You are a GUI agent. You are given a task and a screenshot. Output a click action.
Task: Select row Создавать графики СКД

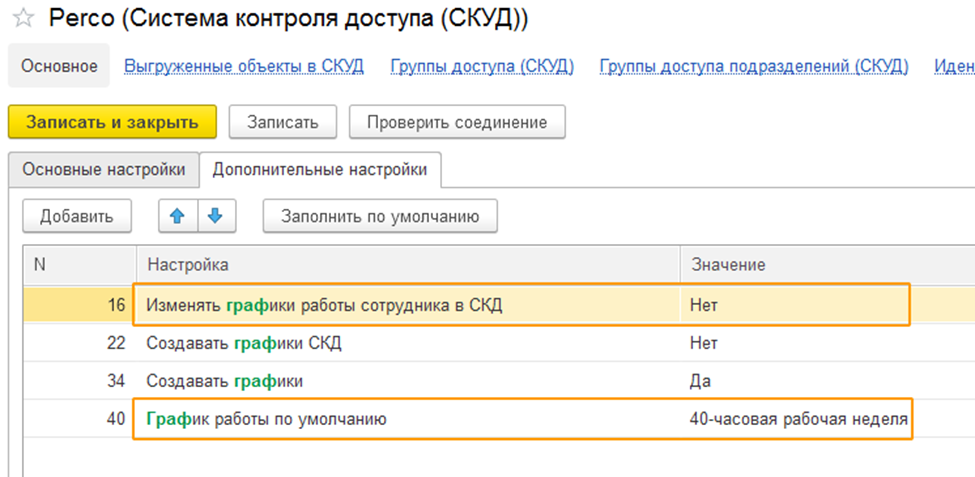244,343
